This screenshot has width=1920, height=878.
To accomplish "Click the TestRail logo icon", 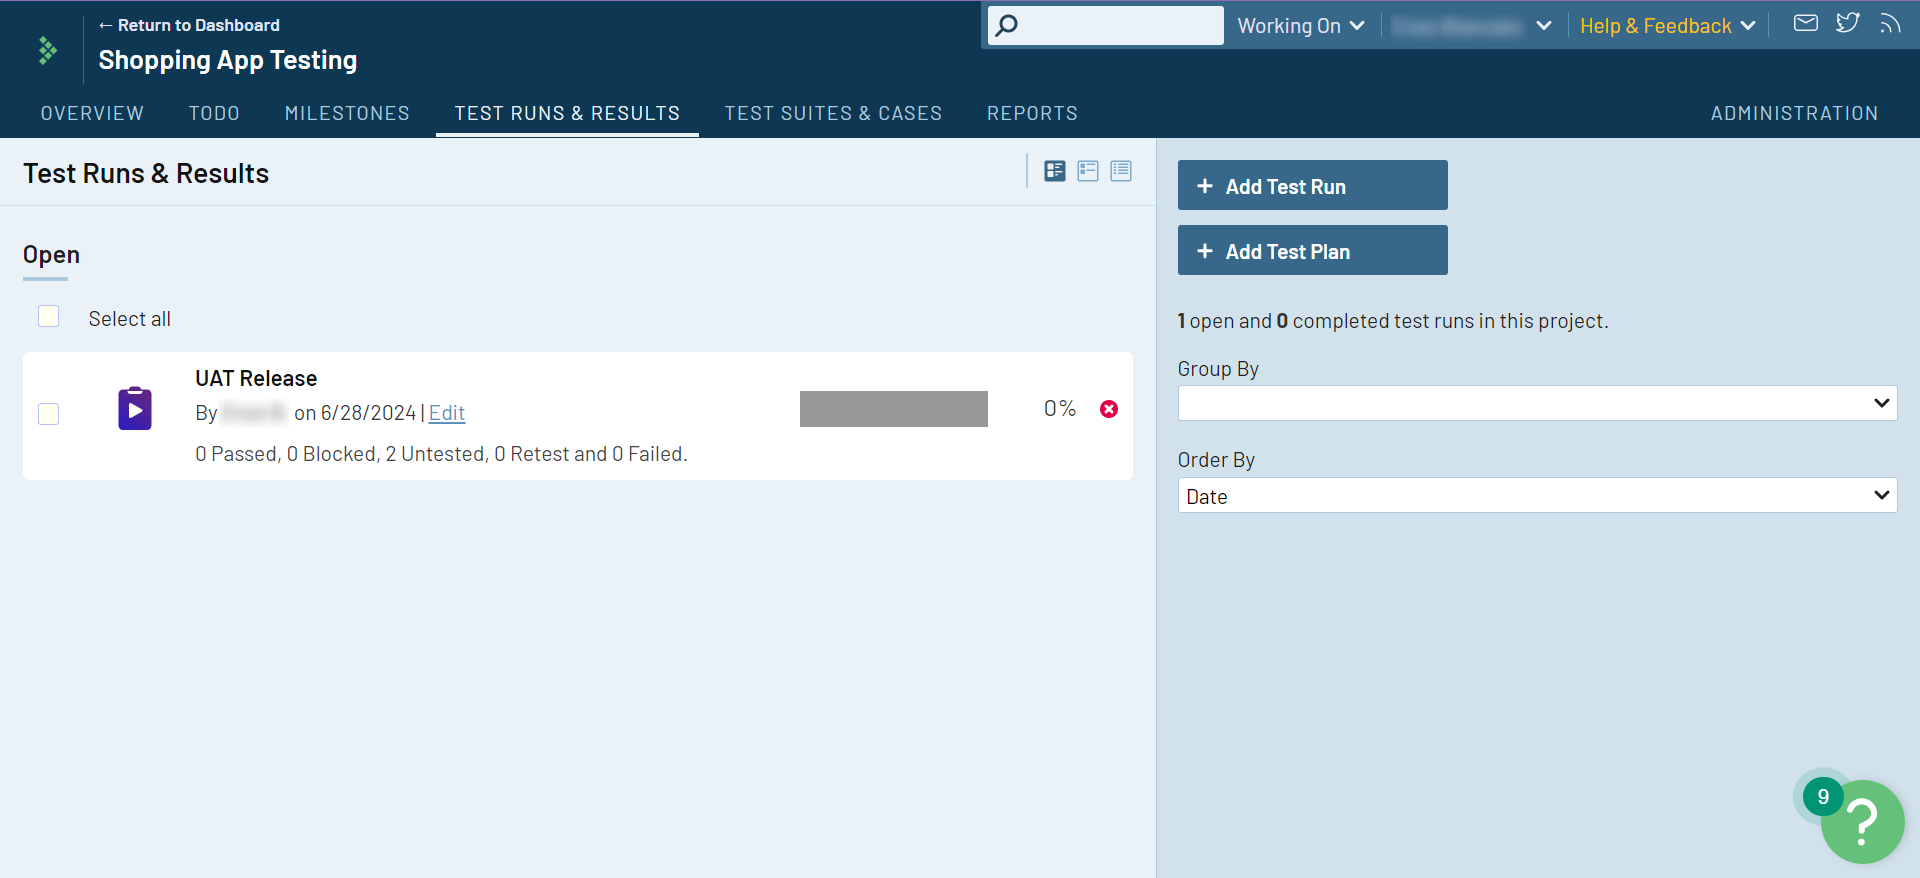I will 47,50.
